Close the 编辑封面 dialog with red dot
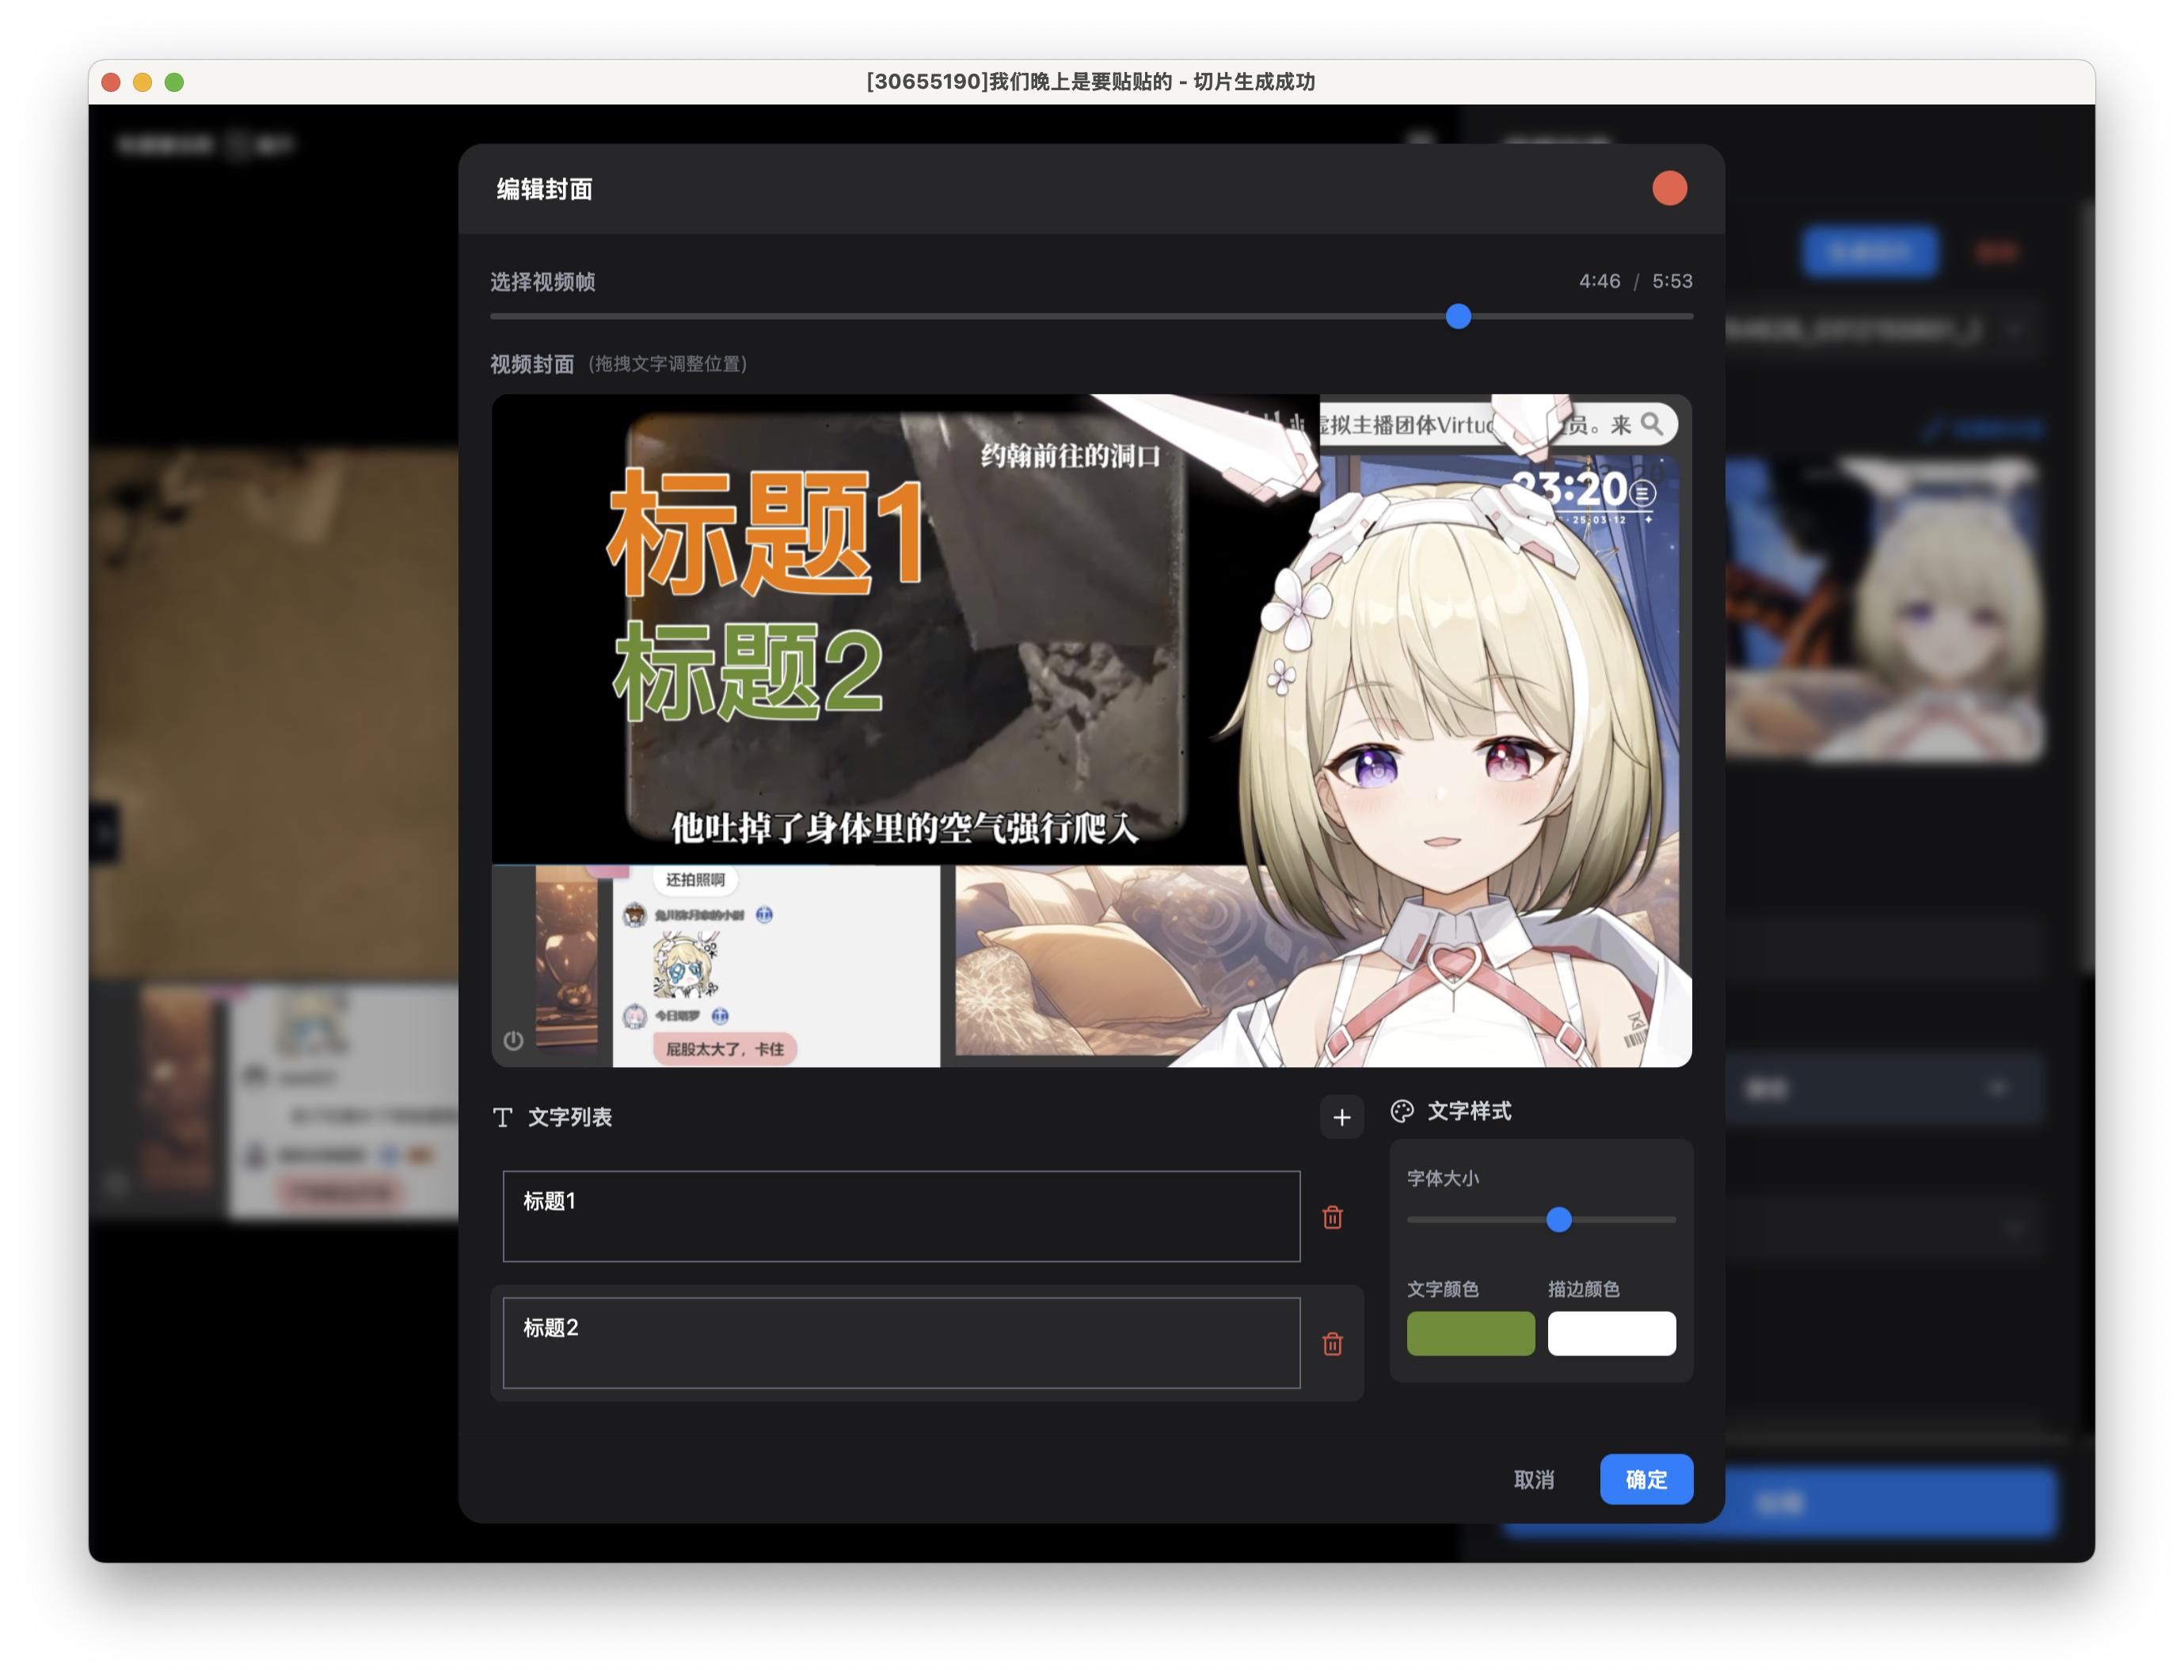 click(1669, 188)
